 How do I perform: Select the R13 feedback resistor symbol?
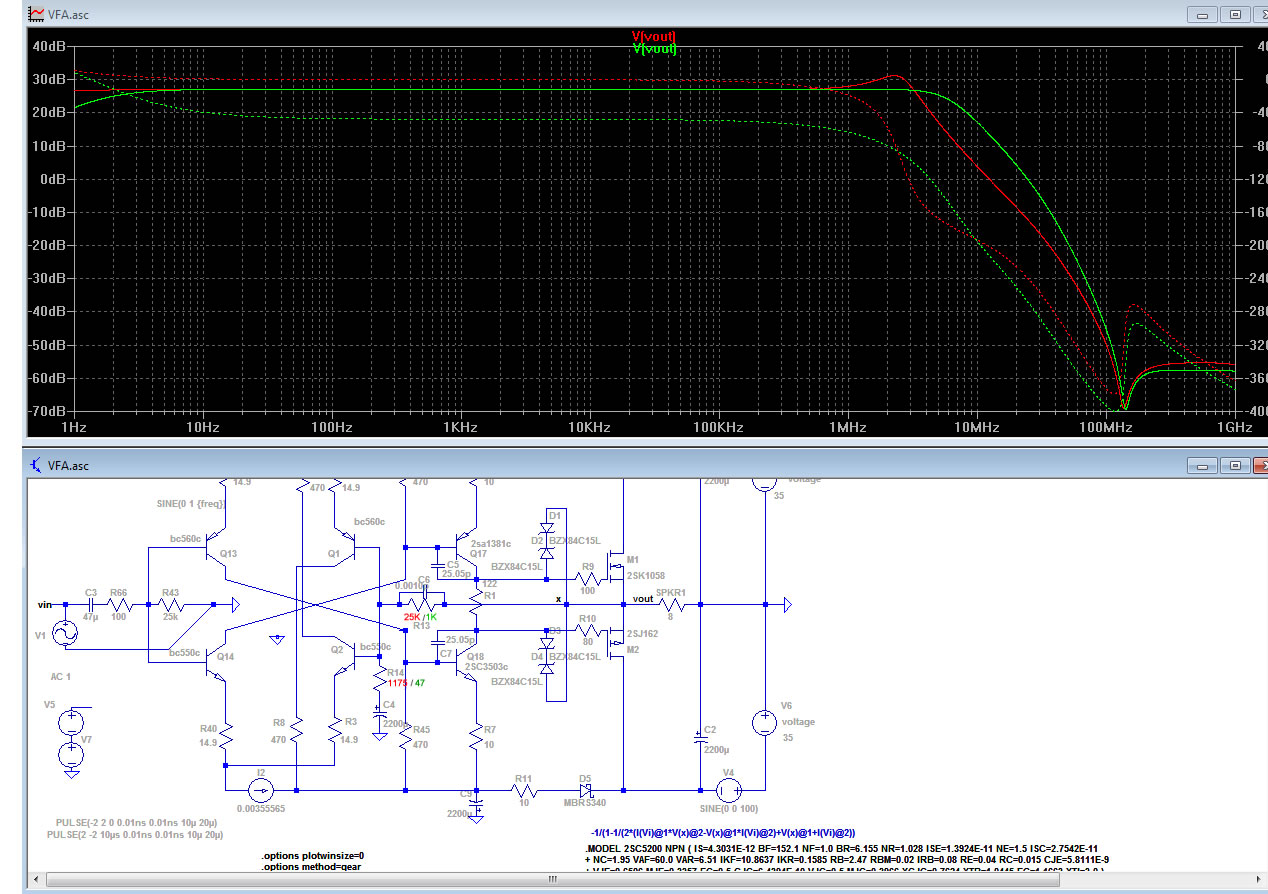point(420,605)
